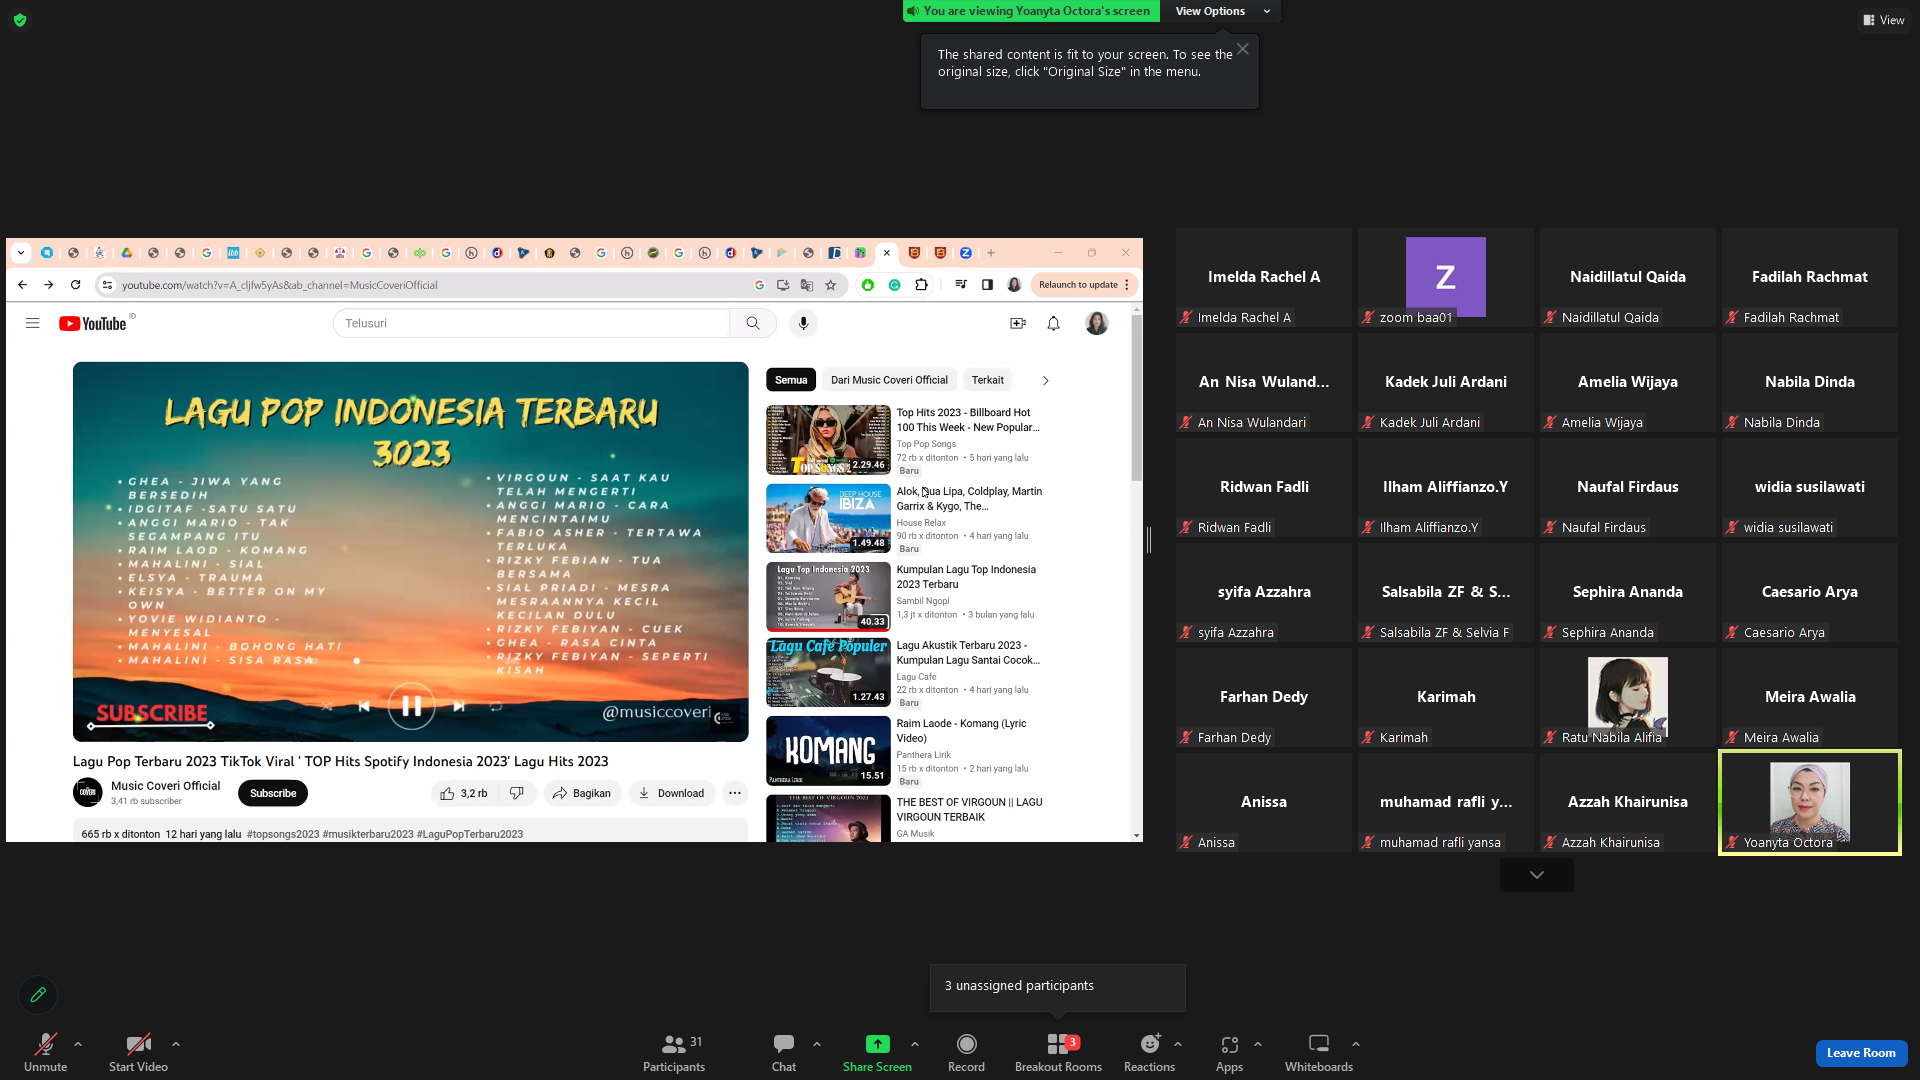This screenshot has width=1920, height=1080.
Task: Open Deep House Ibiza video thumbnail
Action: [828, 519]
